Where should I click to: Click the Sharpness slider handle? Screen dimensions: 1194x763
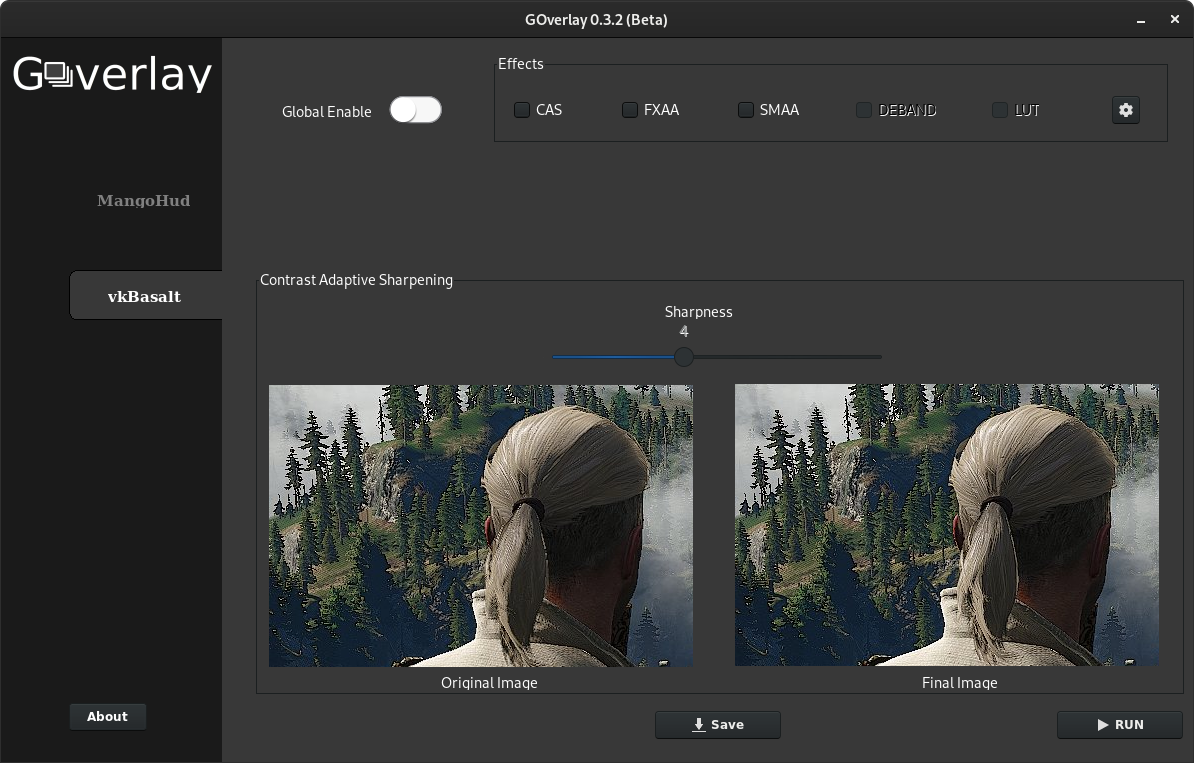pos(684,356)
